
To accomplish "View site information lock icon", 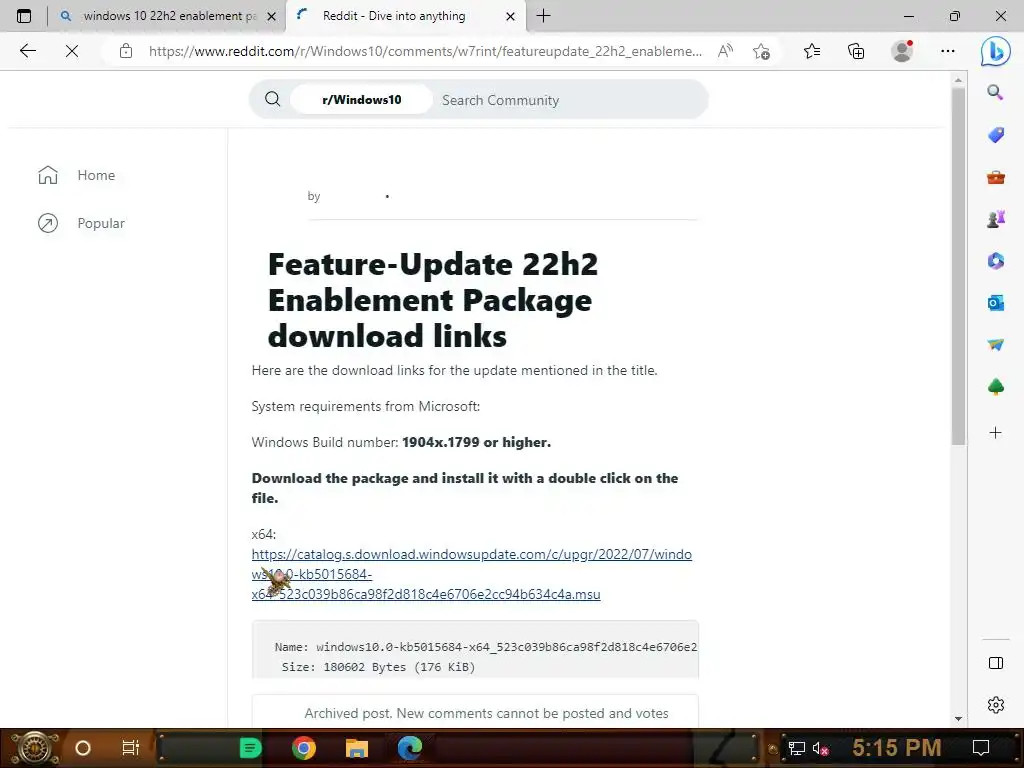I will [x=126, y=51].
